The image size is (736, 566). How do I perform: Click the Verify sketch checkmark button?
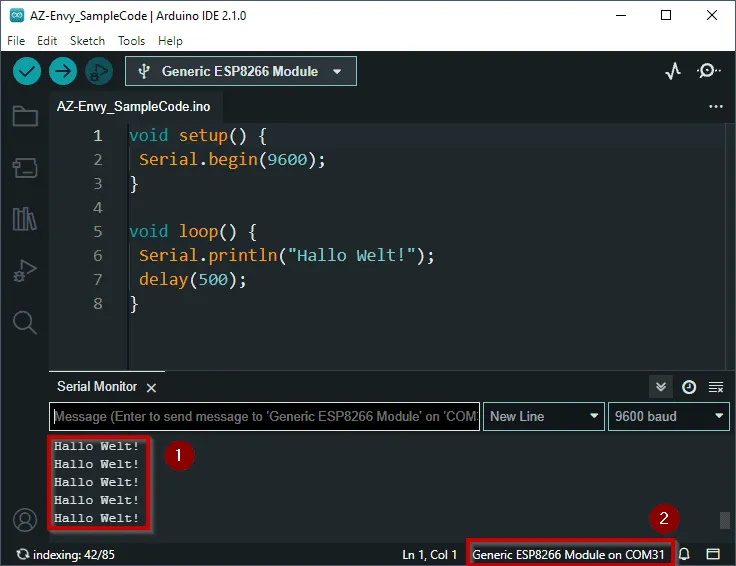(x=28, y=72)
